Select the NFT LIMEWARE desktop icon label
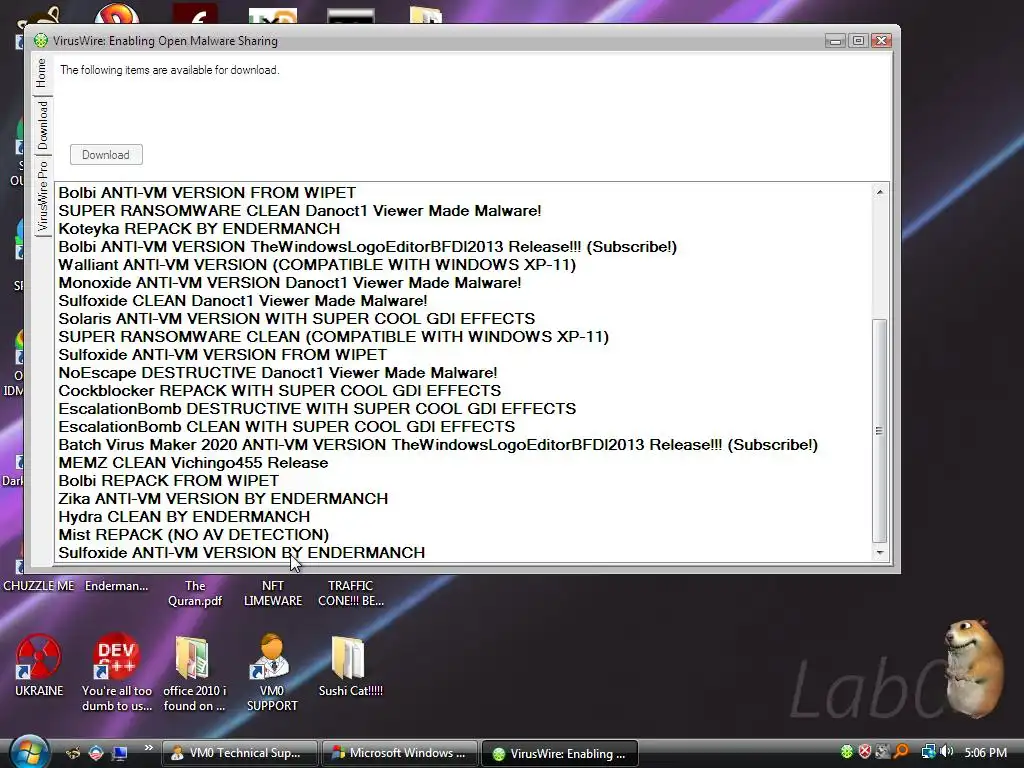The image size is (1024, 768). coord(272,593)
